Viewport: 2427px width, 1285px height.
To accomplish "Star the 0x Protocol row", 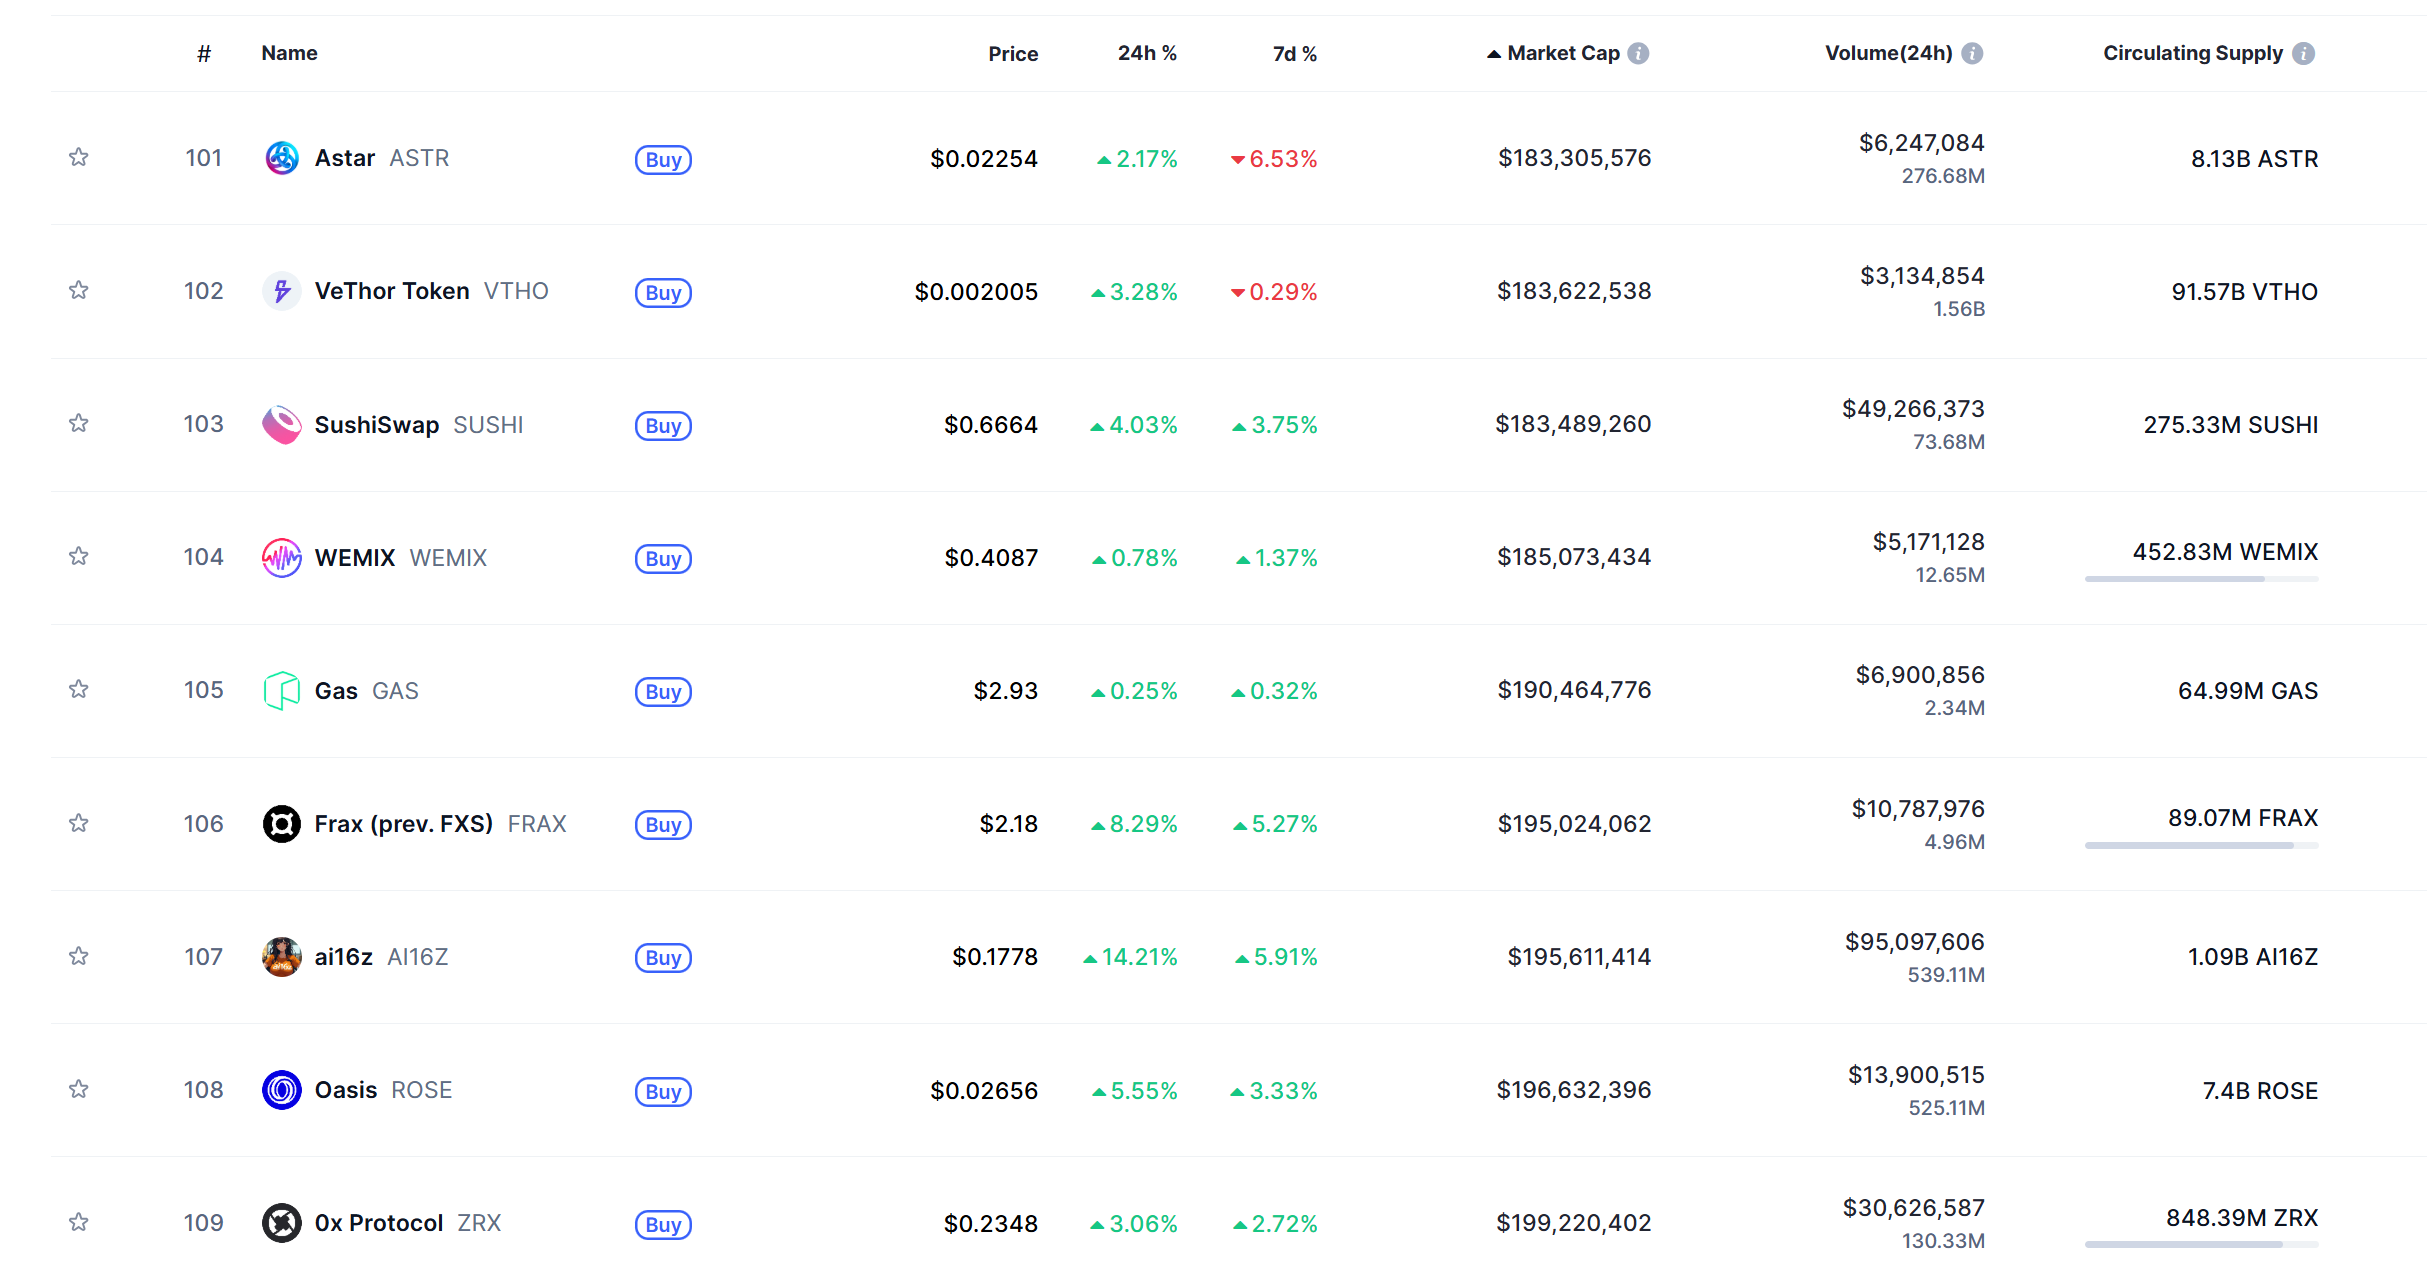I will 79,1222.
